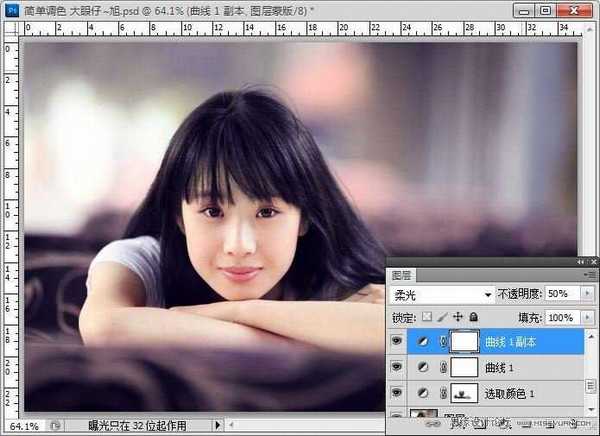Toggle visibility of 曲线 1 layer

click(x=397, y=368)
